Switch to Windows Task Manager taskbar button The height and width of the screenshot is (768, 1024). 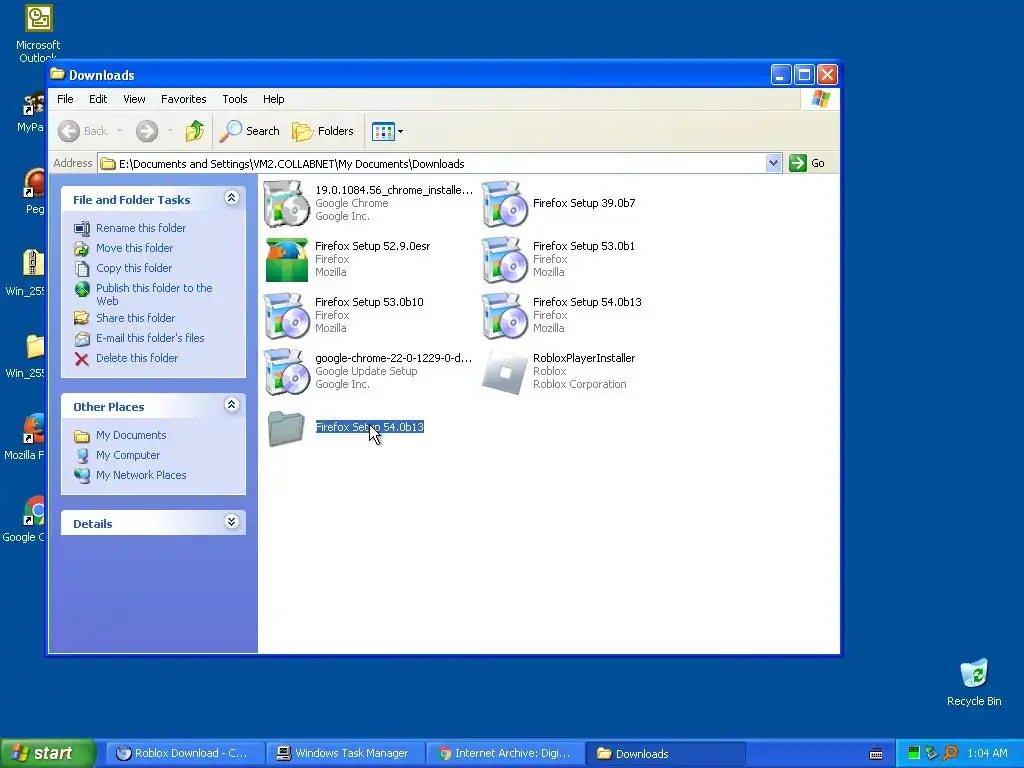point(346,754)
